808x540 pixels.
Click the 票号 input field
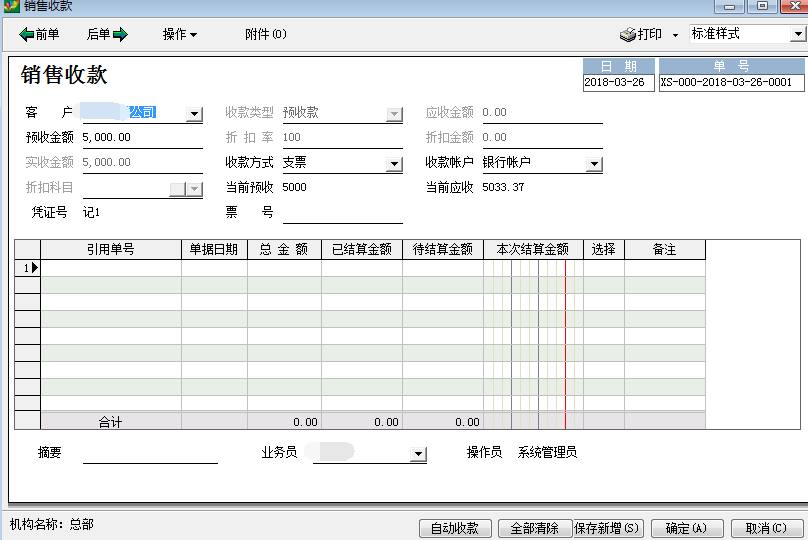pos(342,212)
